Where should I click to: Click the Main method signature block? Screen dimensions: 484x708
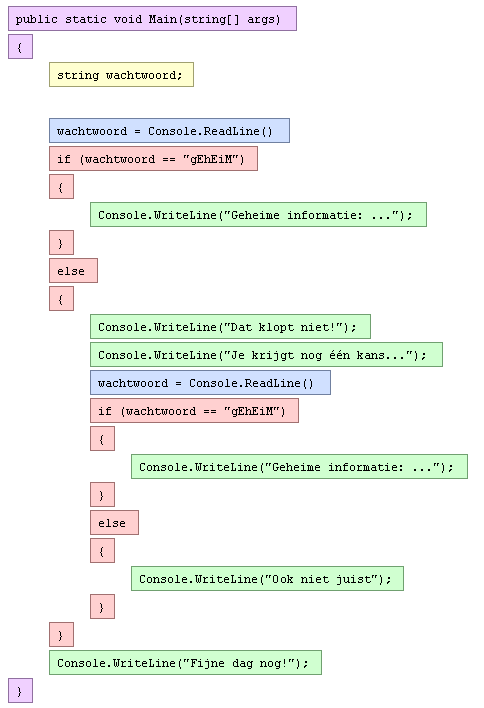coord(152,19)
